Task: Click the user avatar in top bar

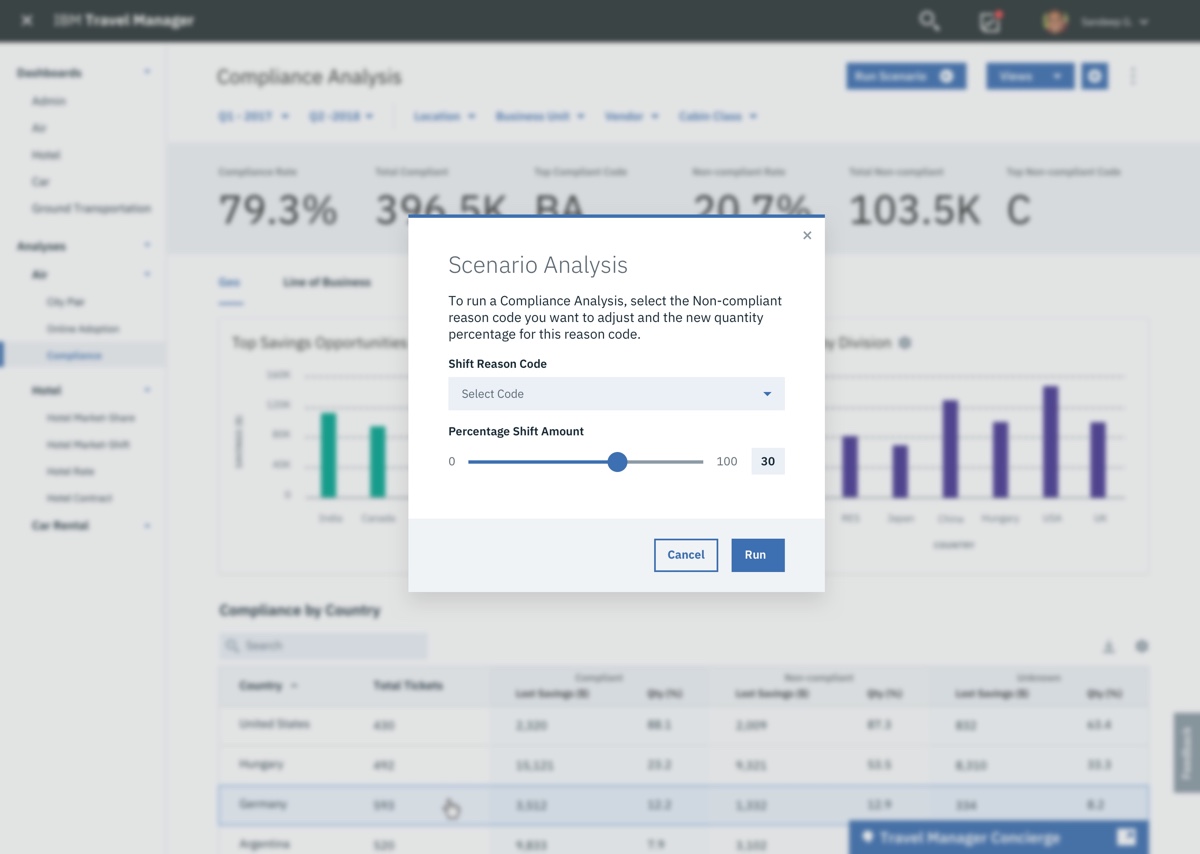Action: [1054, 22]
